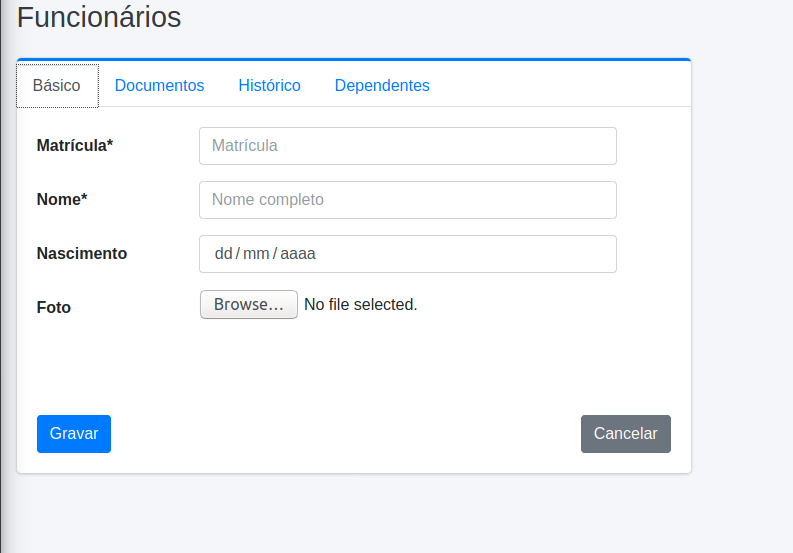Click into the Nome completo field
793x553 pixels.
[408, 200]
